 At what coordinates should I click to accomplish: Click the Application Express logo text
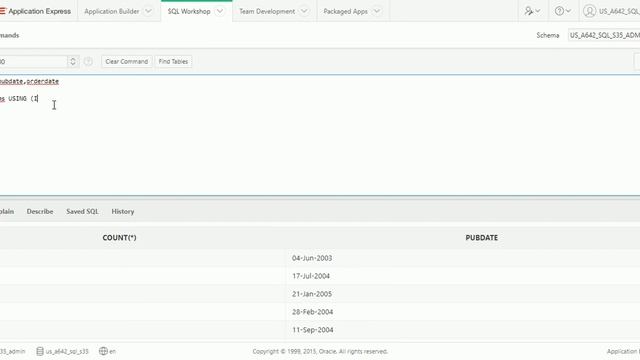[x=40, y=11]
